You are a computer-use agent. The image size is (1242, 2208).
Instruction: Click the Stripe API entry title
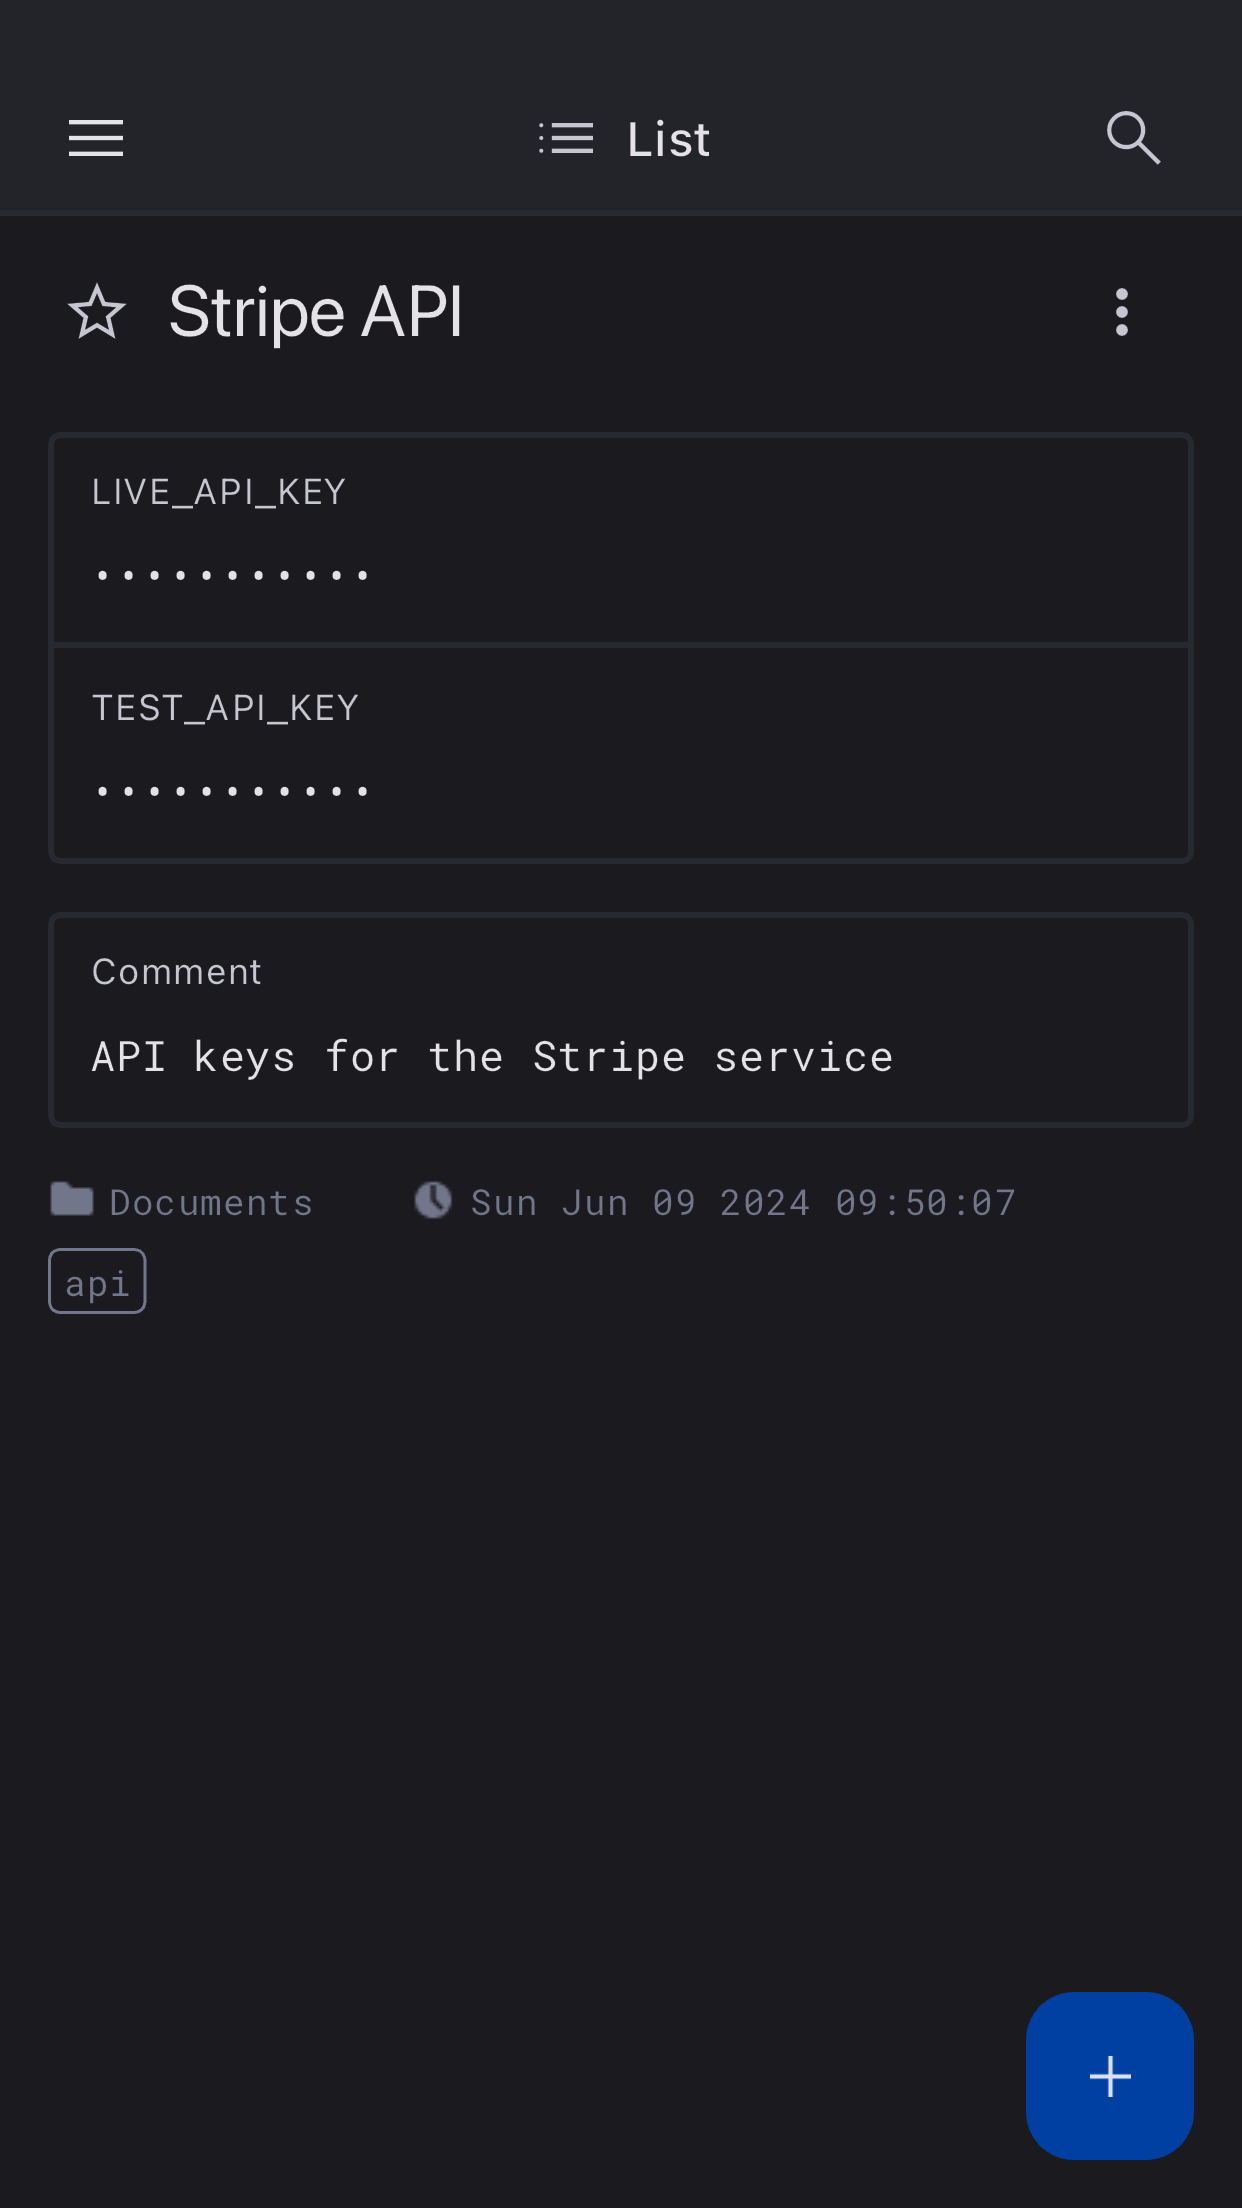(315, 312)
